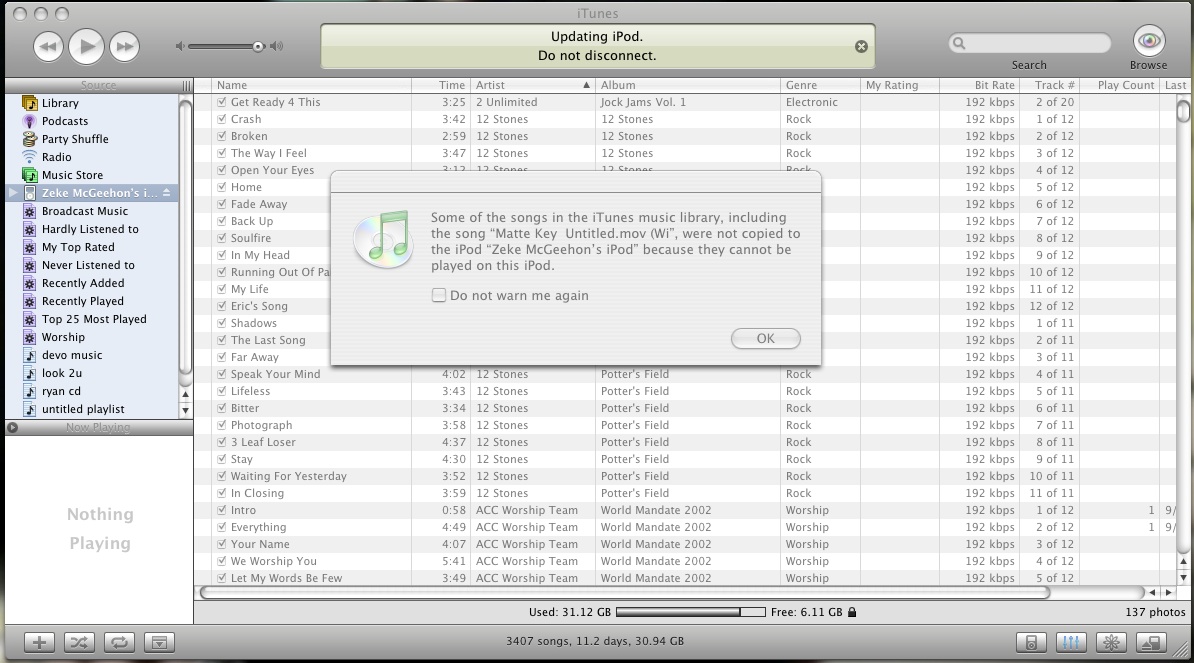Click OK in the warning dialog
This screenshot has height=663, width=1194.
pyautogui.click(x=765, y=339)
